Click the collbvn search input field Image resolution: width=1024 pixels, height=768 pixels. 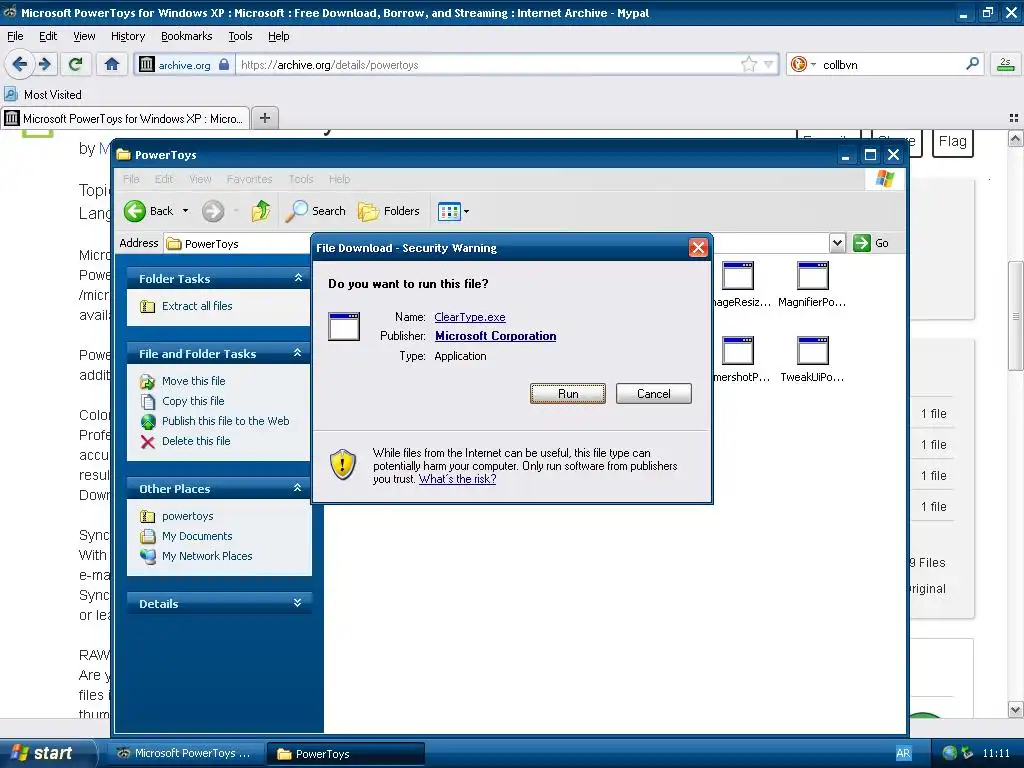(891, 65)
